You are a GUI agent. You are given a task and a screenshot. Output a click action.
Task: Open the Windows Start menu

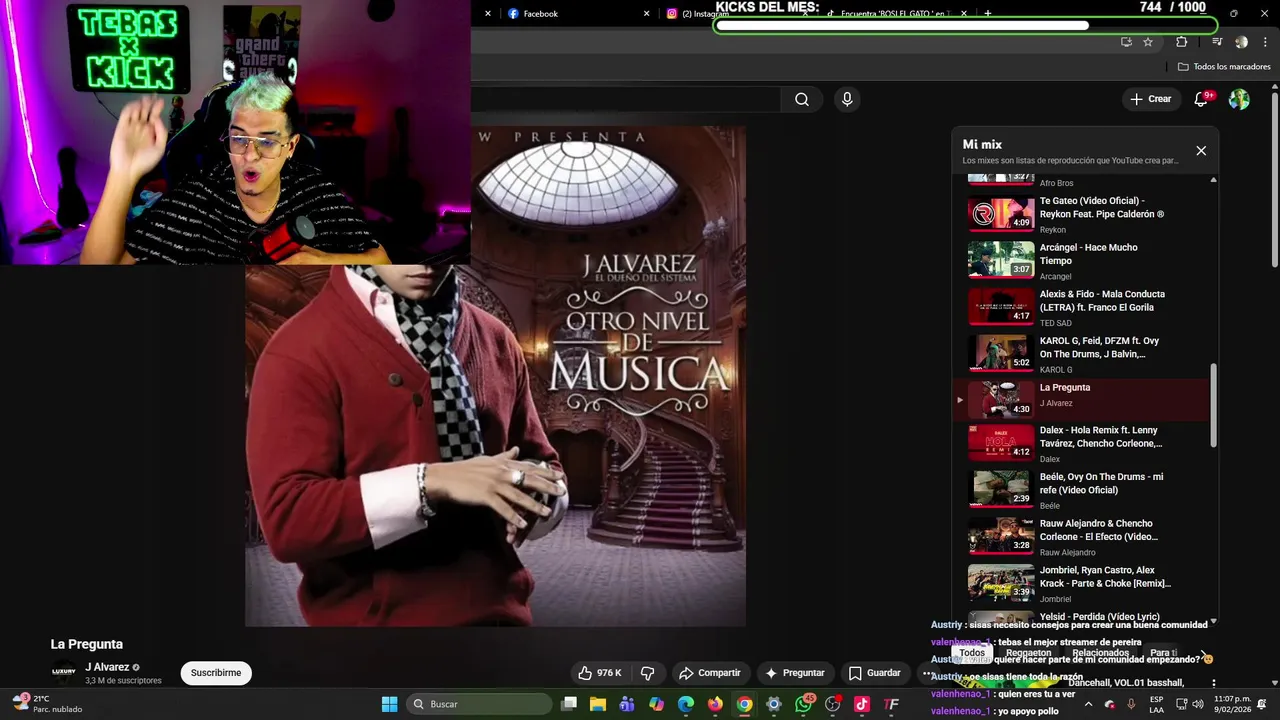pyautogui.click(x=389, y=704)
